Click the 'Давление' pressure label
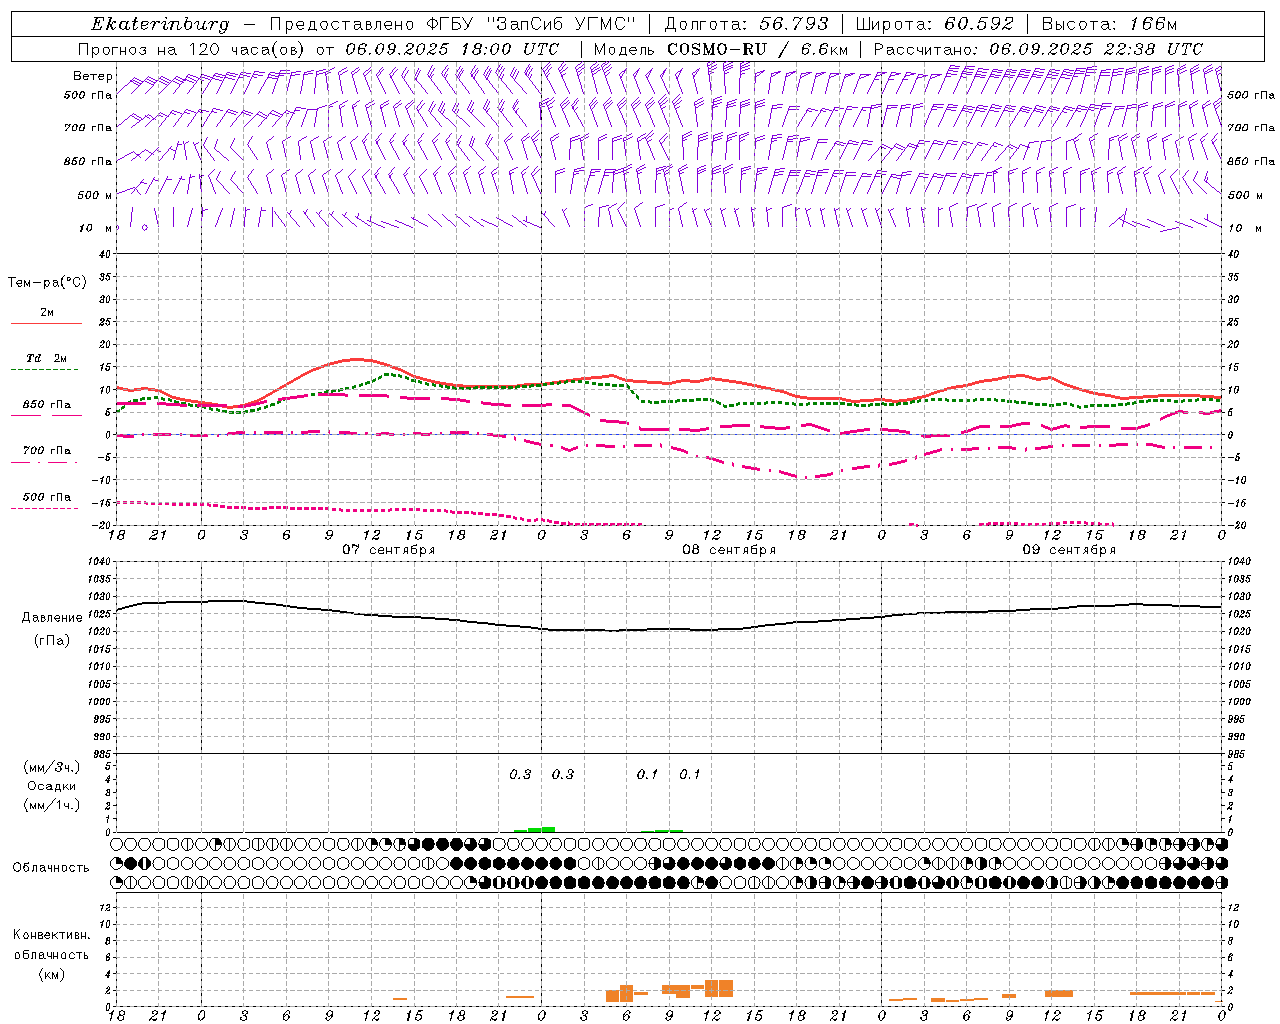The image size is (1280, 1024). [51, 618]
